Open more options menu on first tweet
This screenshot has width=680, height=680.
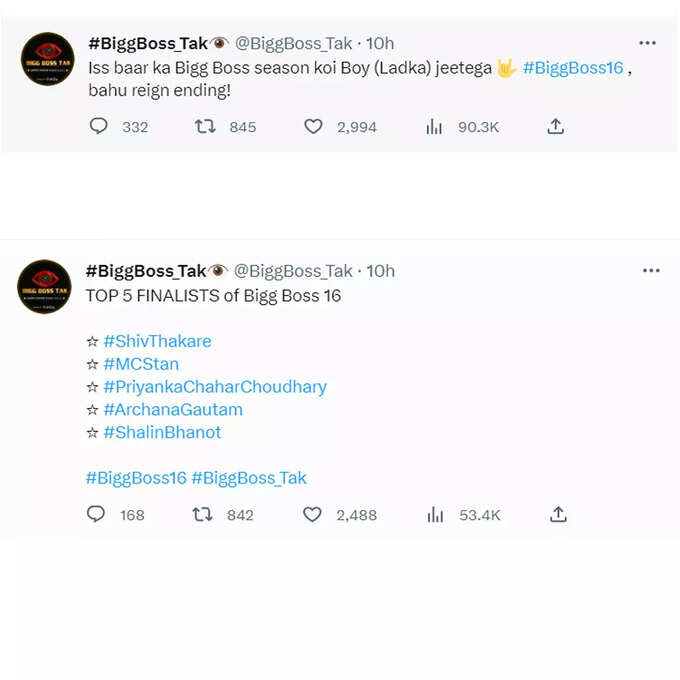(x=647, y=43)
